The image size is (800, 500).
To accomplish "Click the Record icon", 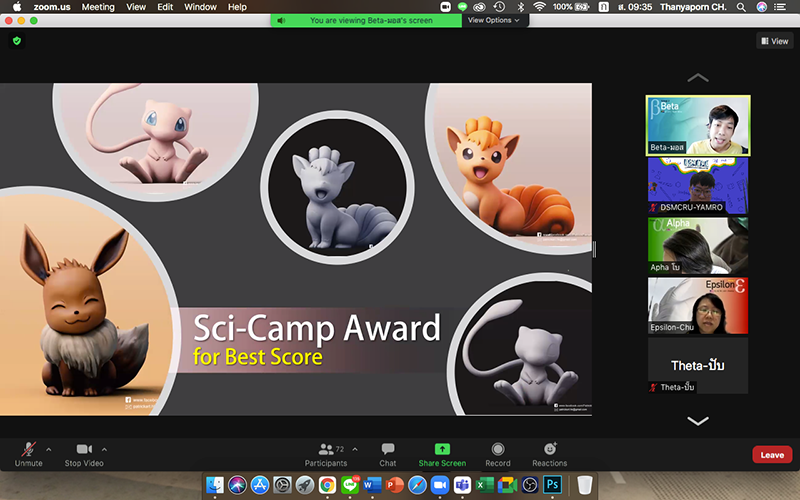I will [498, 449].
